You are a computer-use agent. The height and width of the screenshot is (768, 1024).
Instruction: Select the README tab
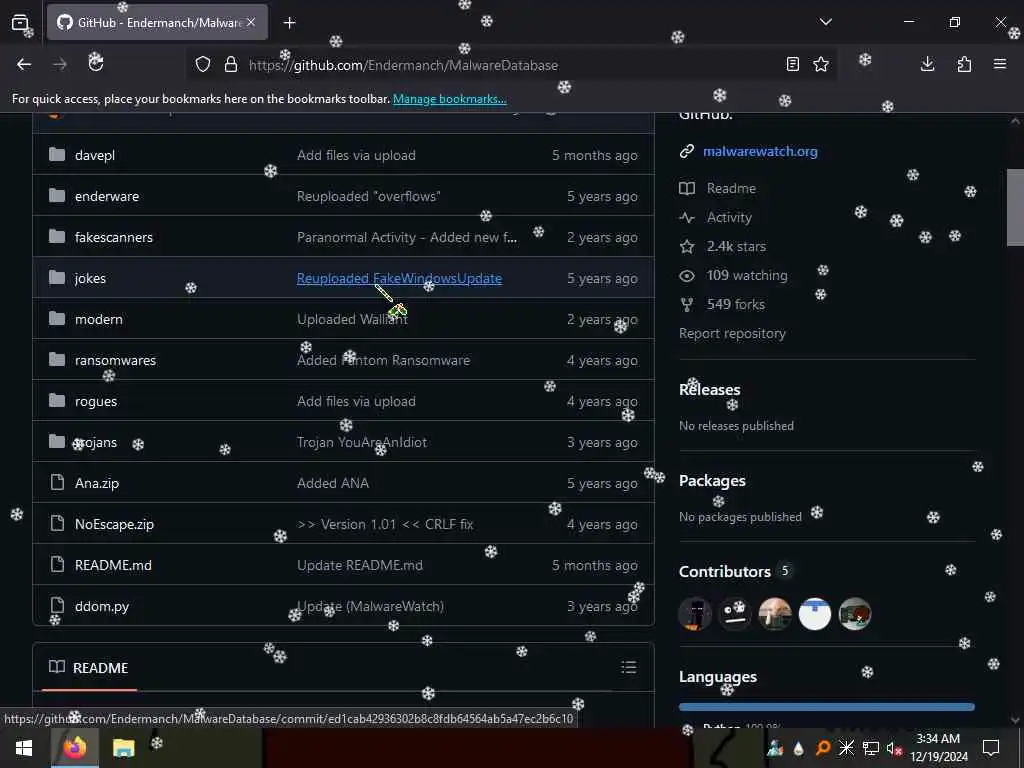pyautogui.click(x=89, y=668)
